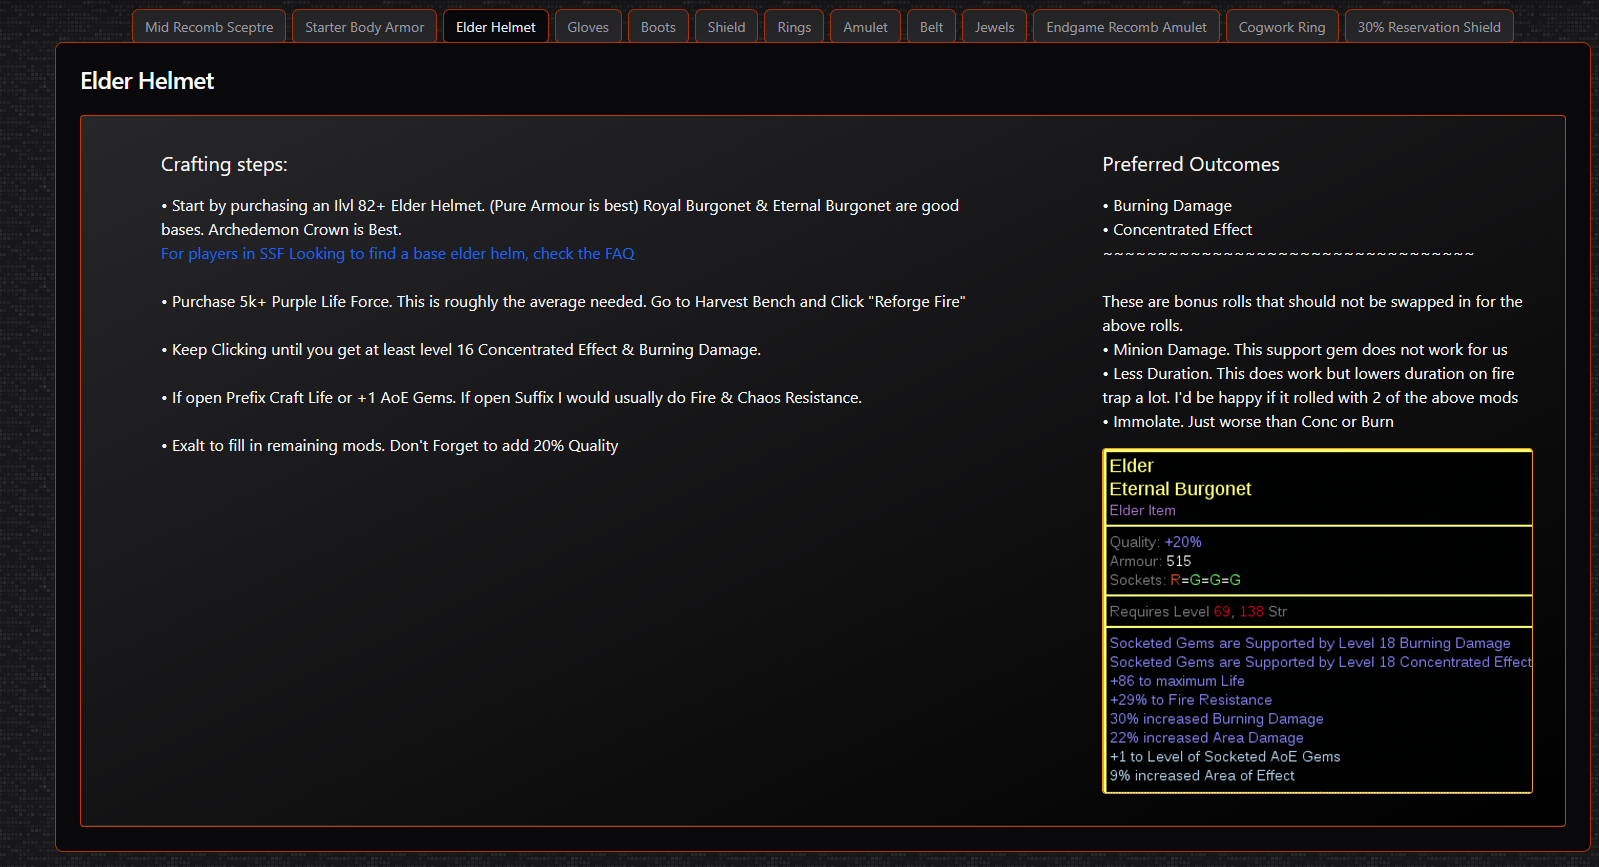The width and height of the screenshot is (1599, 867).
Task: Click the Crafting steps heading
Action: 224,165
